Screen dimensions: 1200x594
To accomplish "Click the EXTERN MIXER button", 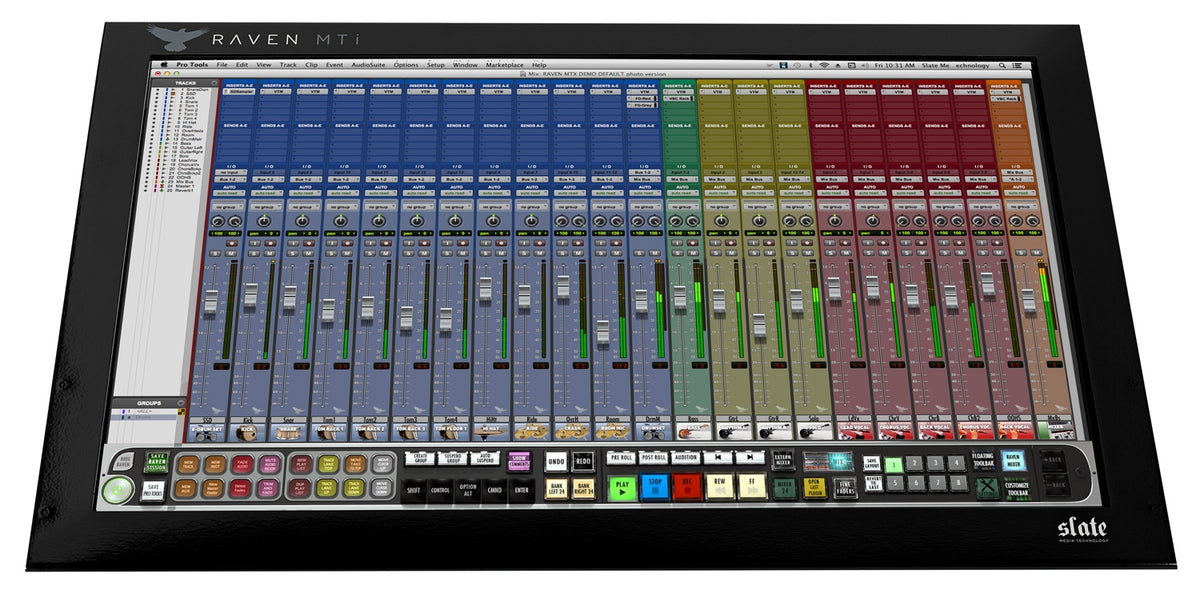I will click(x=783, y=460).
